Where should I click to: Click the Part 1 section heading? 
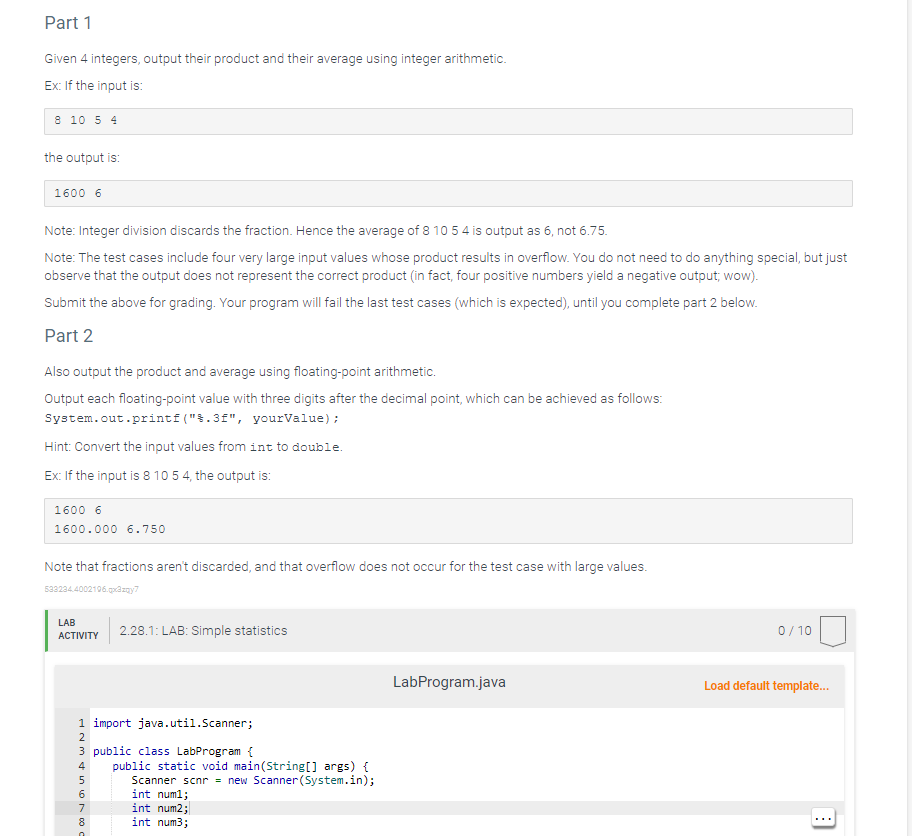pos(68,22)
